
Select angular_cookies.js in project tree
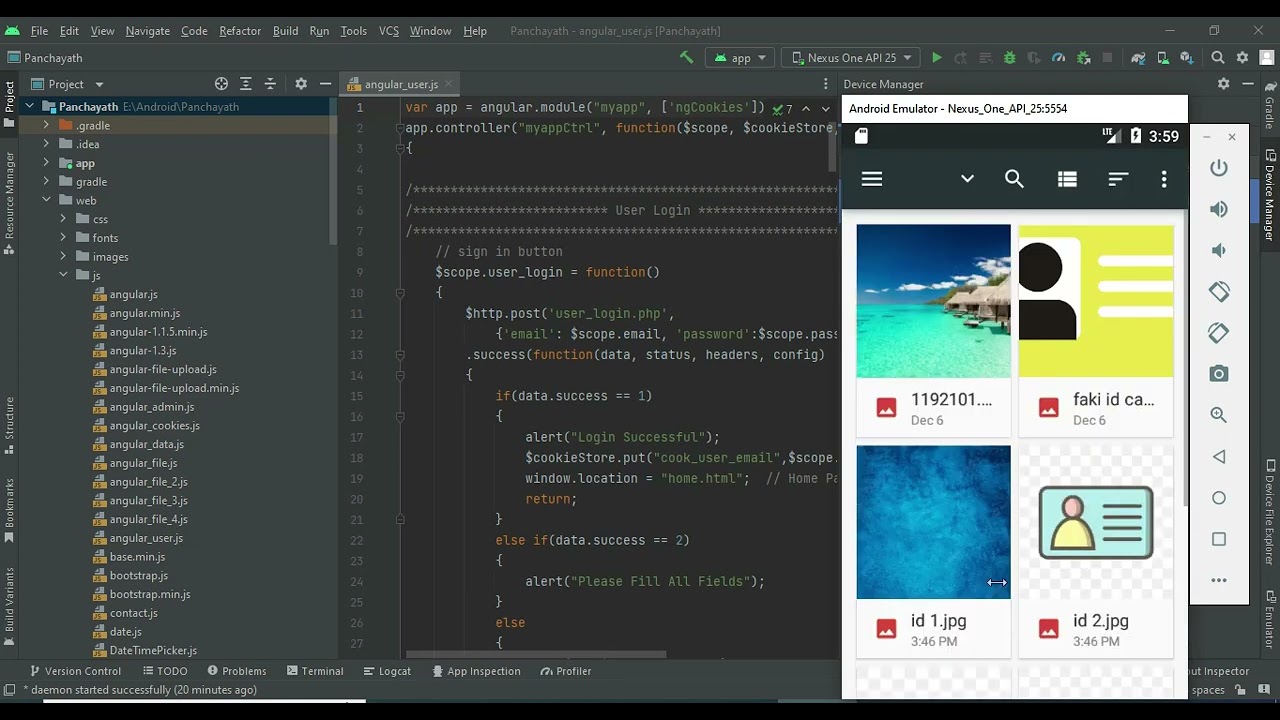(154, 426)
